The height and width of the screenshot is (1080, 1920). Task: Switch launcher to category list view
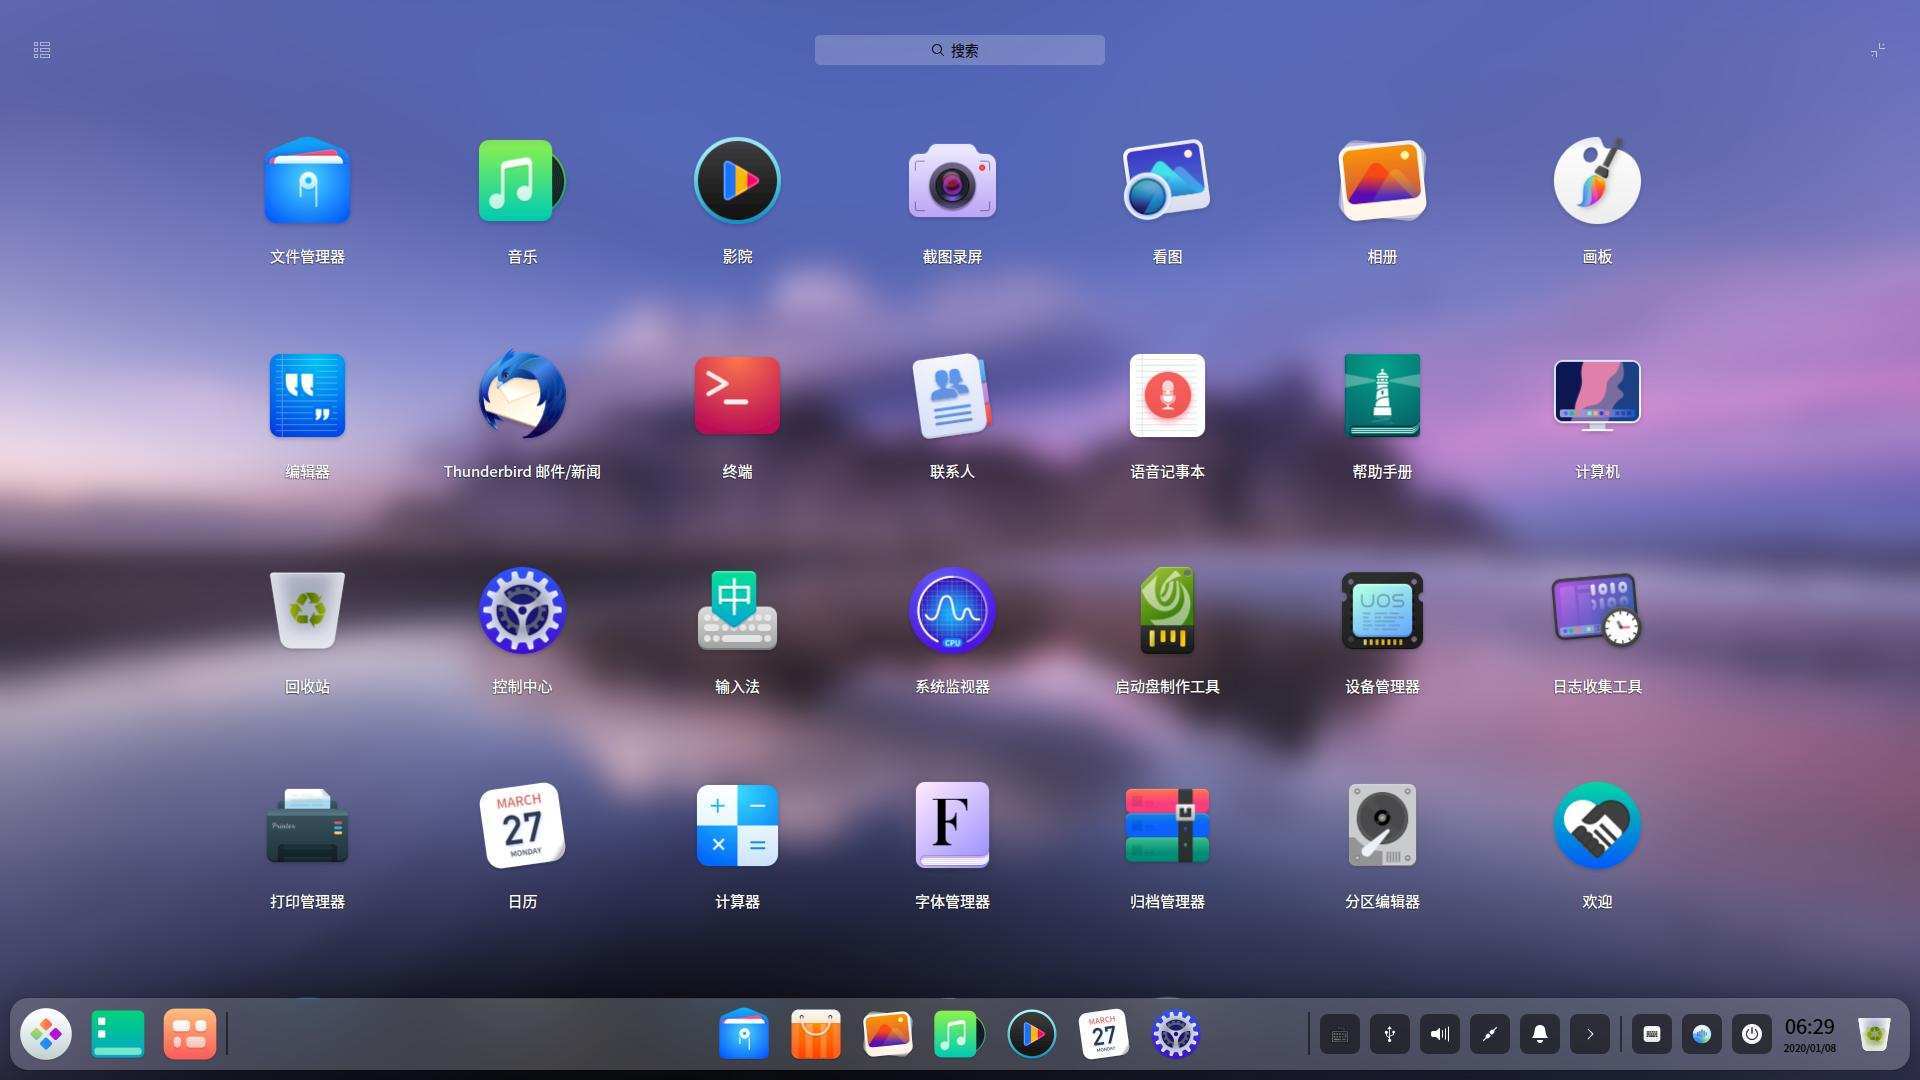[x=42, y=50]
